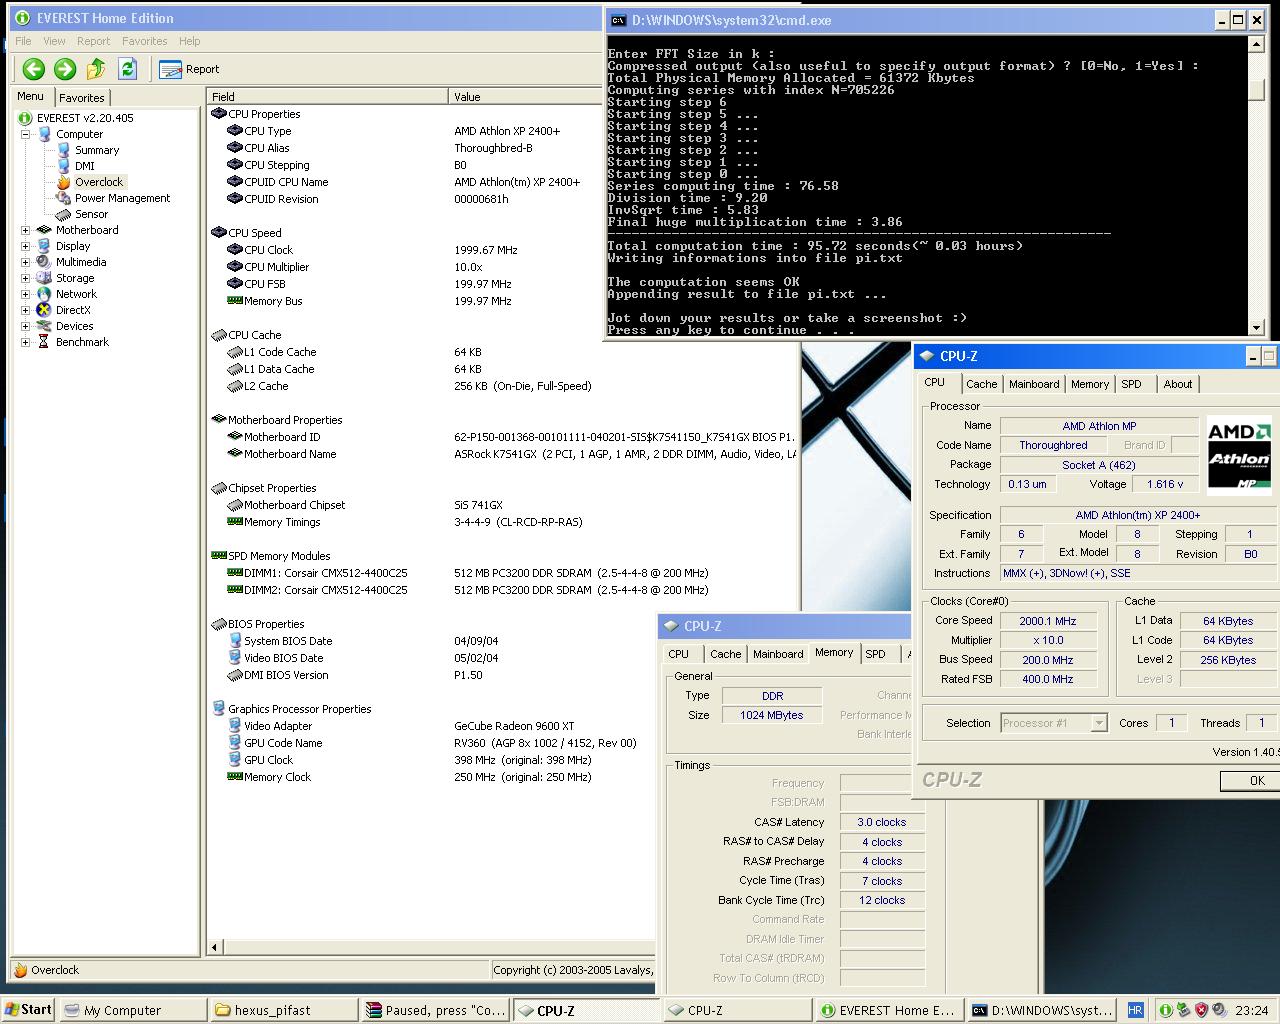The width and height of the screenshot is (1280, 1024).
Task: Select the GPU Code Name row
Action: (x=432, y=743)
